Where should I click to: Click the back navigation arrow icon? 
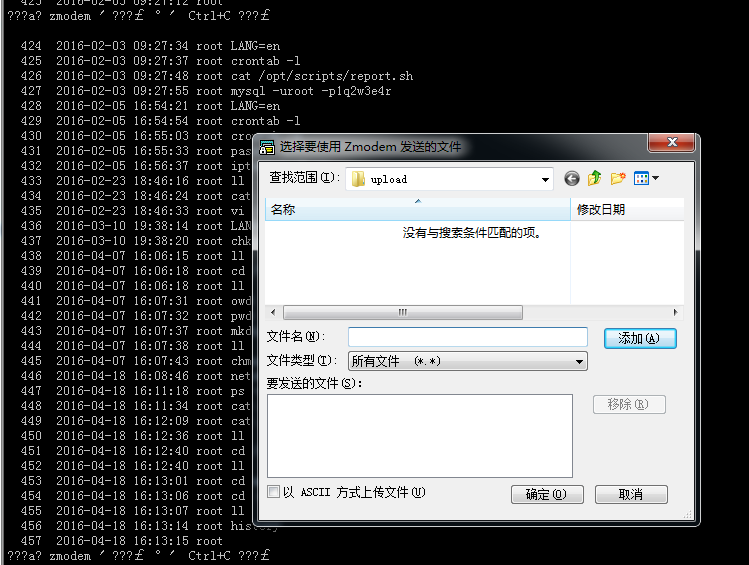pyautogui.click(x=572, y=179)
